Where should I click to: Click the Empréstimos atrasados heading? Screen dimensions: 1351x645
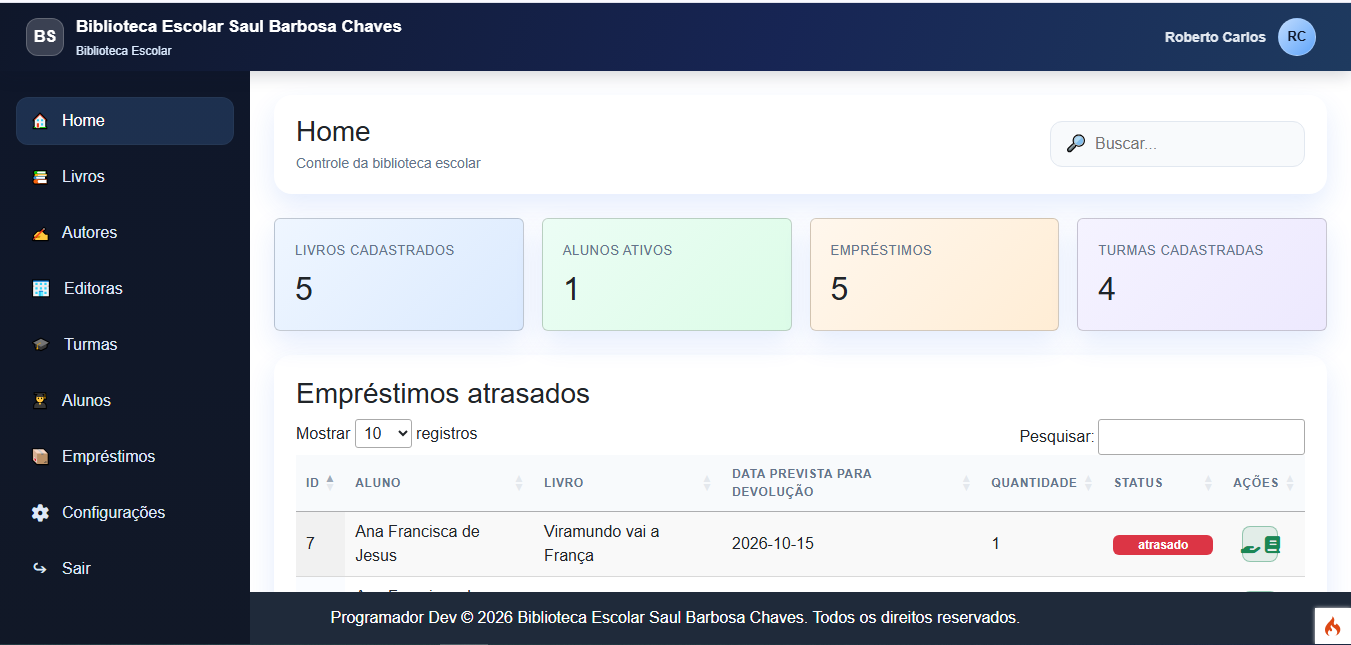[443, 393]
